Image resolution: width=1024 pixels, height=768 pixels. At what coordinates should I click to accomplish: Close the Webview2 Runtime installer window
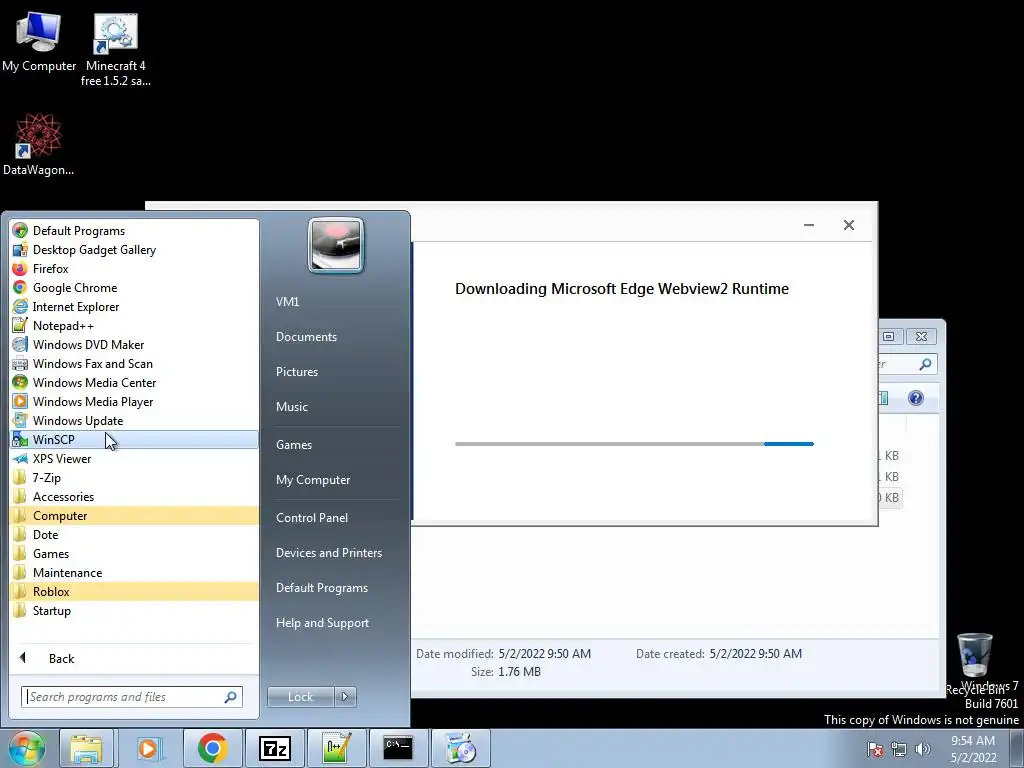coord(848,225)
